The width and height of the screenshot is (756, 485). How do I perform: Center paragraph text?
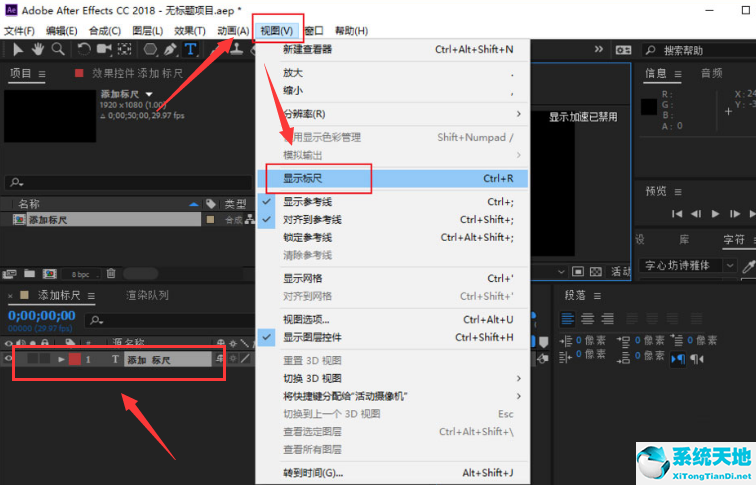[587, 318]
